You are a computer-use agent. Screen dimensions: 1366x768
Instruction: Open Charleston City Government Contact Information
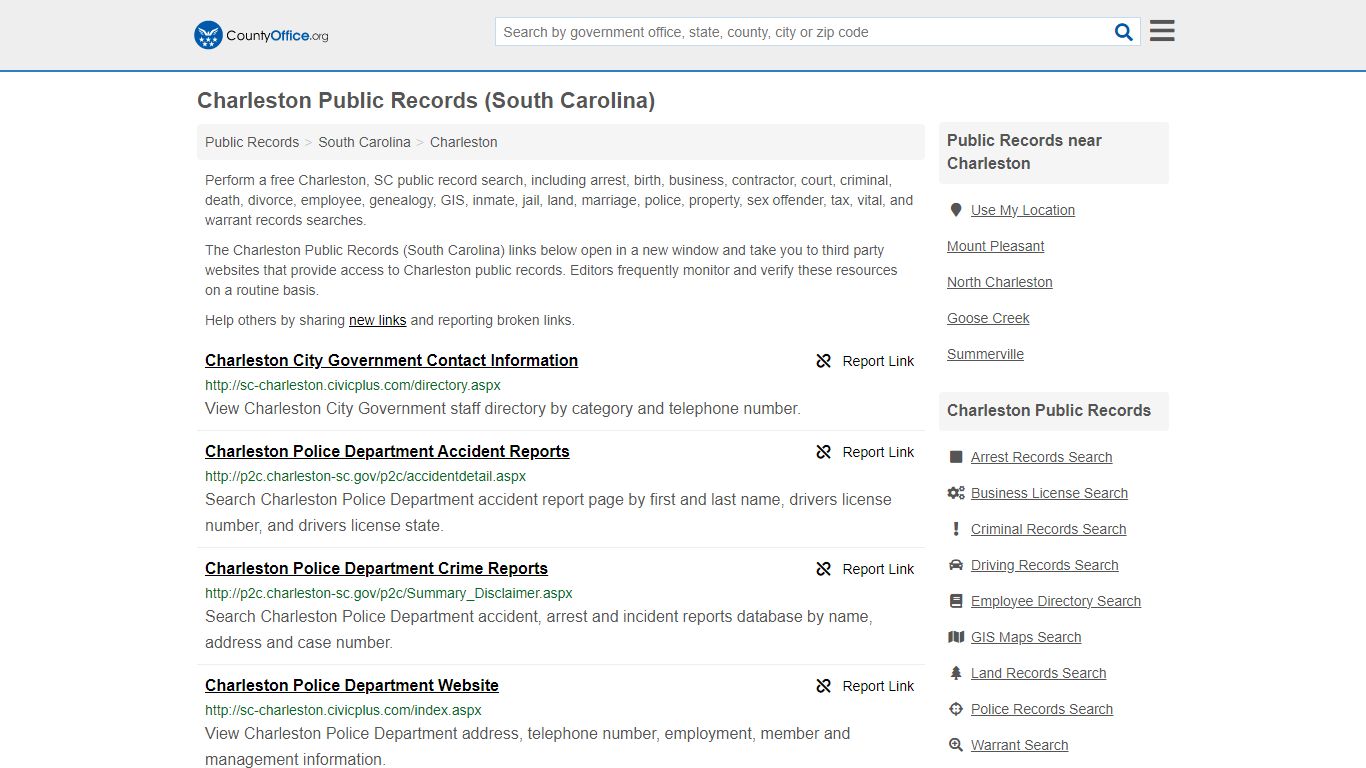pyautogui.click(x=391, y=360)
